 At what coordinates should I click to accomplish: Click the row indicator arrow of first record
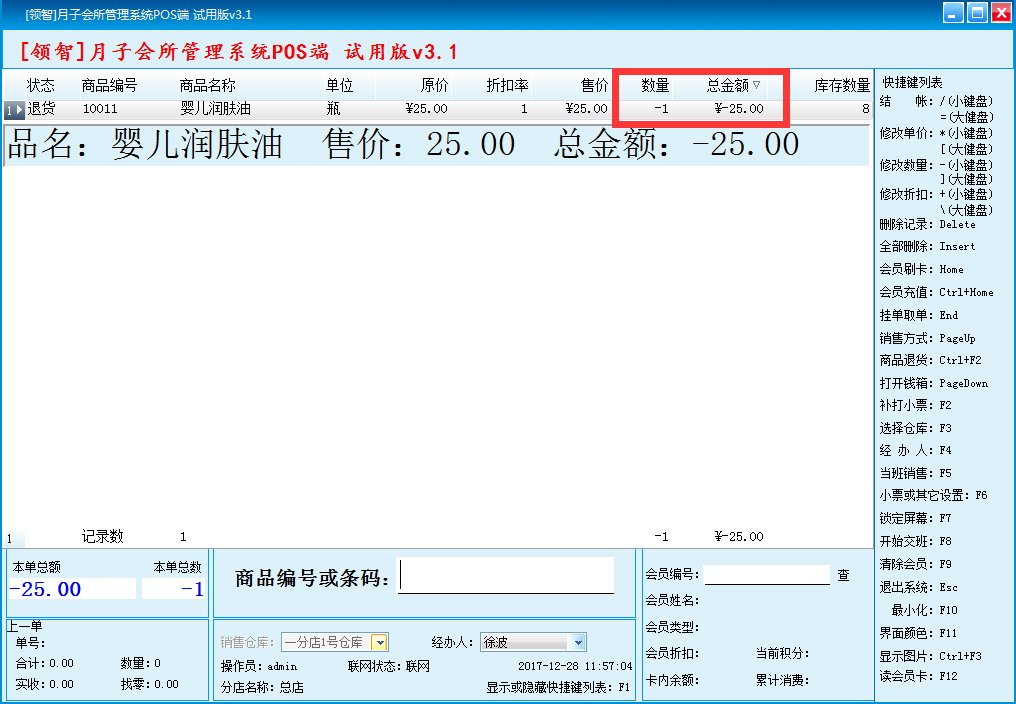click(13, 110)
